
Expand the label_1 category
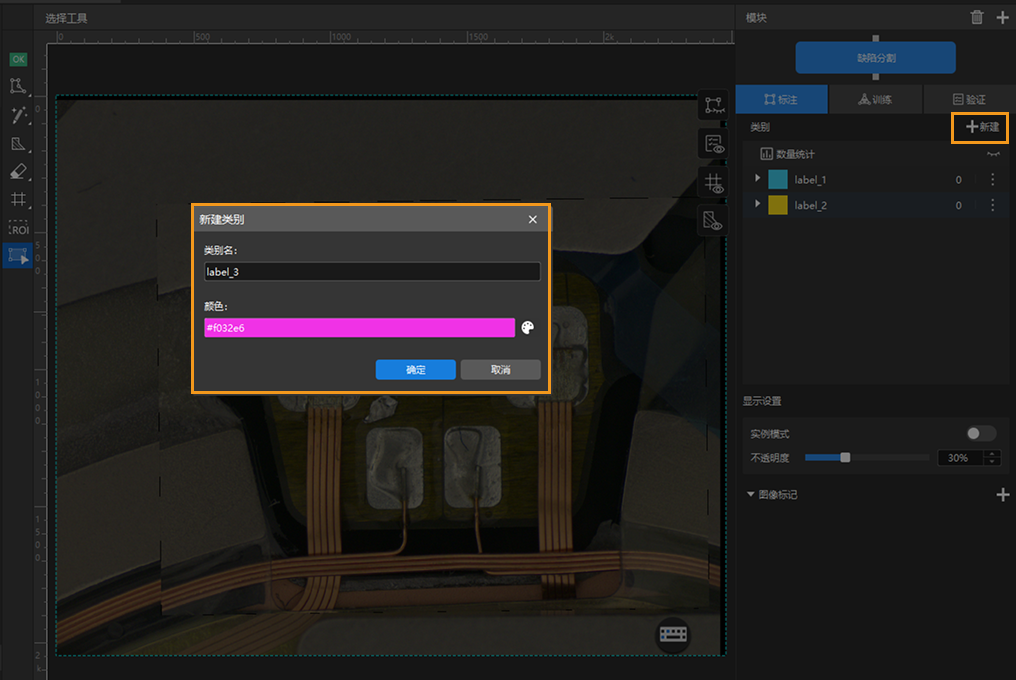757,178
